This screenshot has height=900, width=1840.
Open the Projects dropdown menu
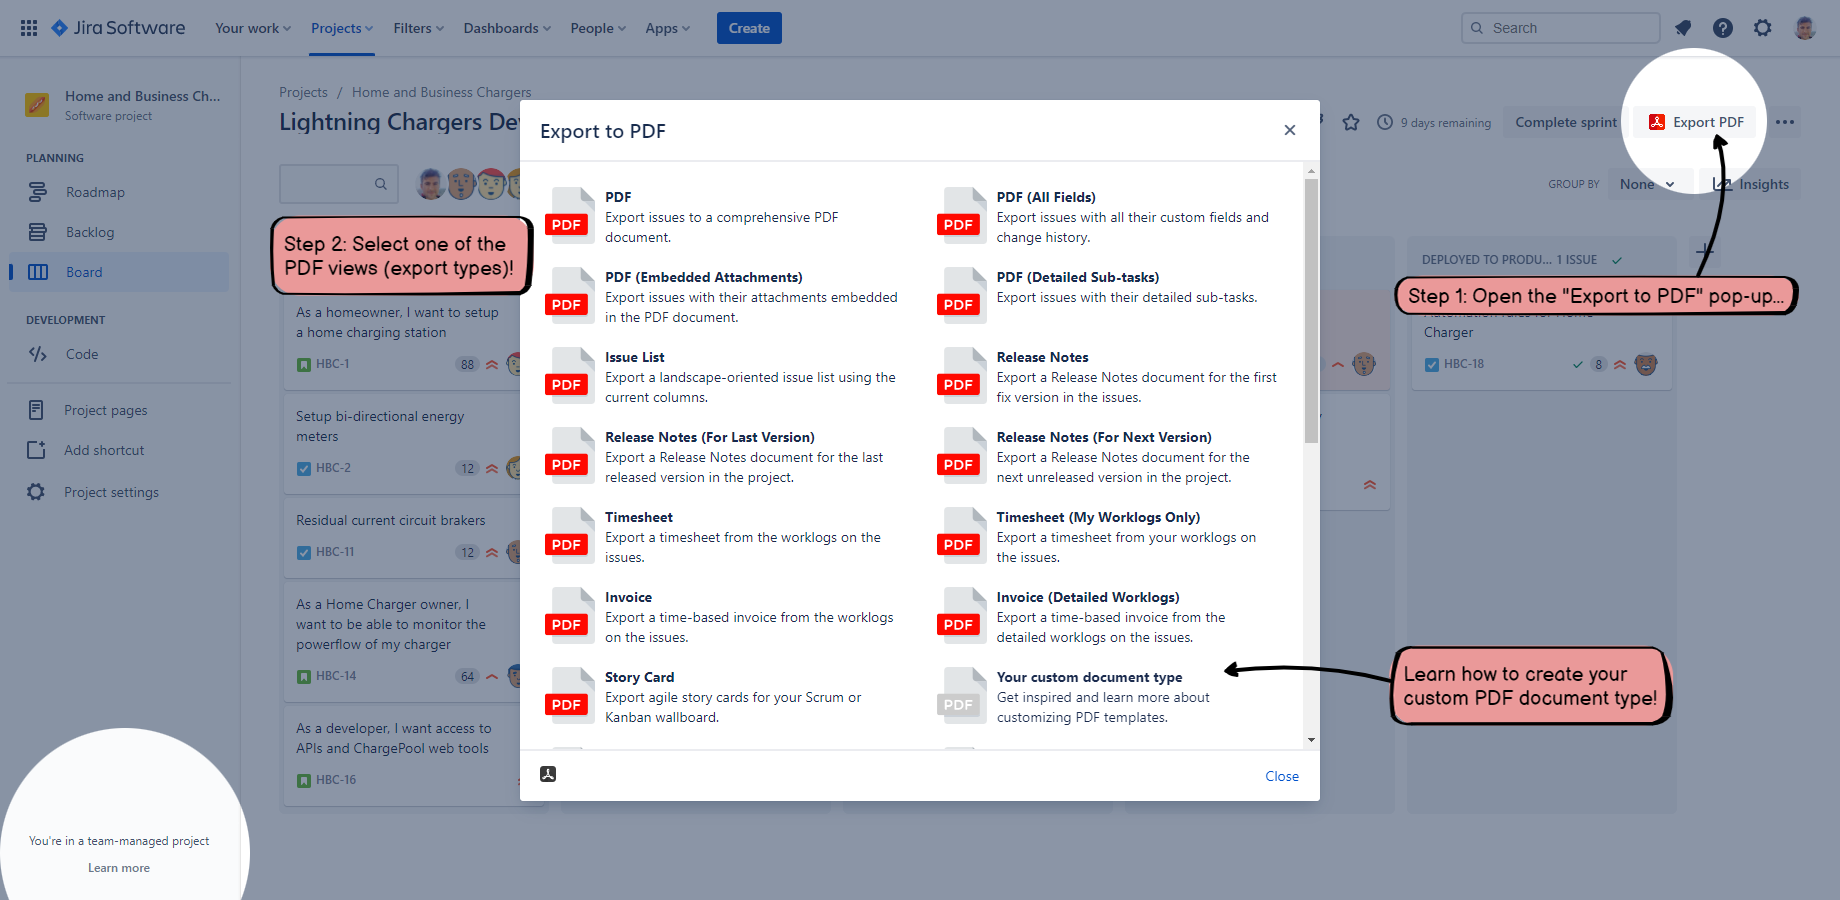pyautogui.click(x=342, y=28)
